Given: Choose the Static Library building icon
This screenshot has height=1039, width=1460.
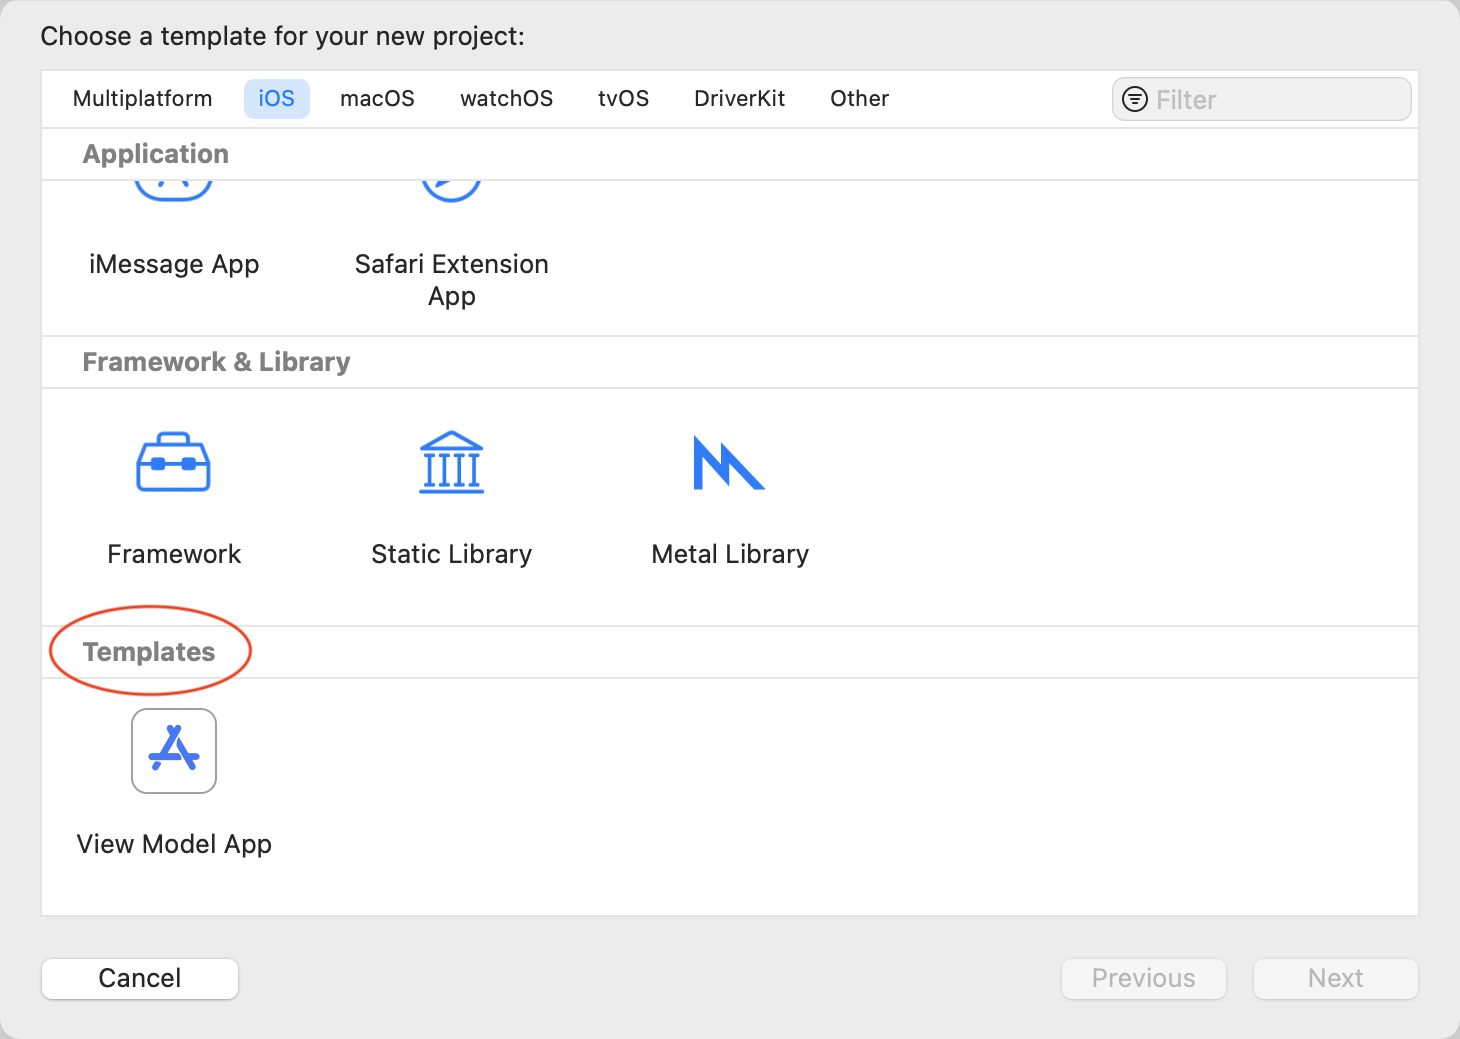Looking at the screenshot, I should click(451, 462).
